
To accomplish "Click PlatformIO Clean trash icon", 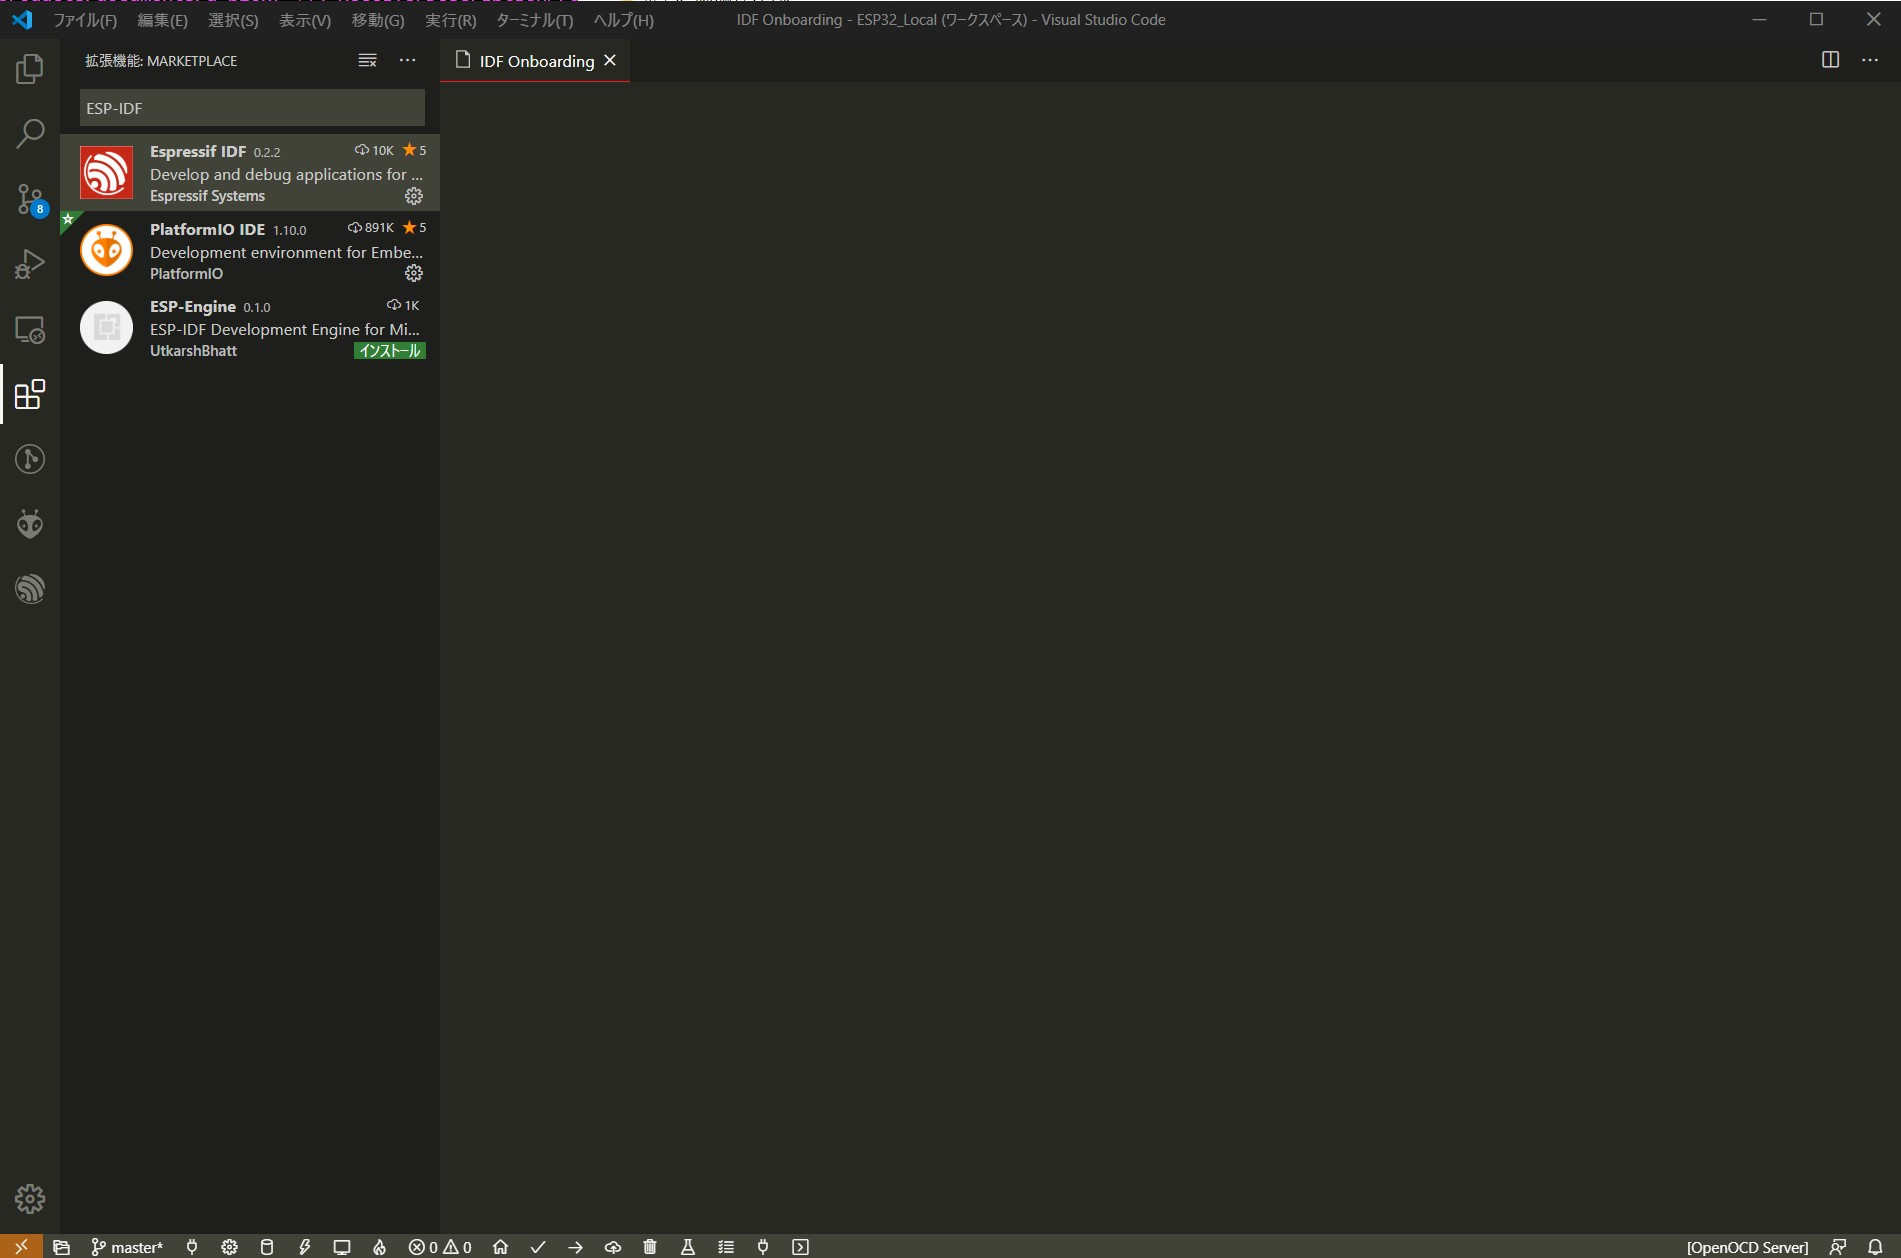I will pyautogui.click(x=650, y=1247).
